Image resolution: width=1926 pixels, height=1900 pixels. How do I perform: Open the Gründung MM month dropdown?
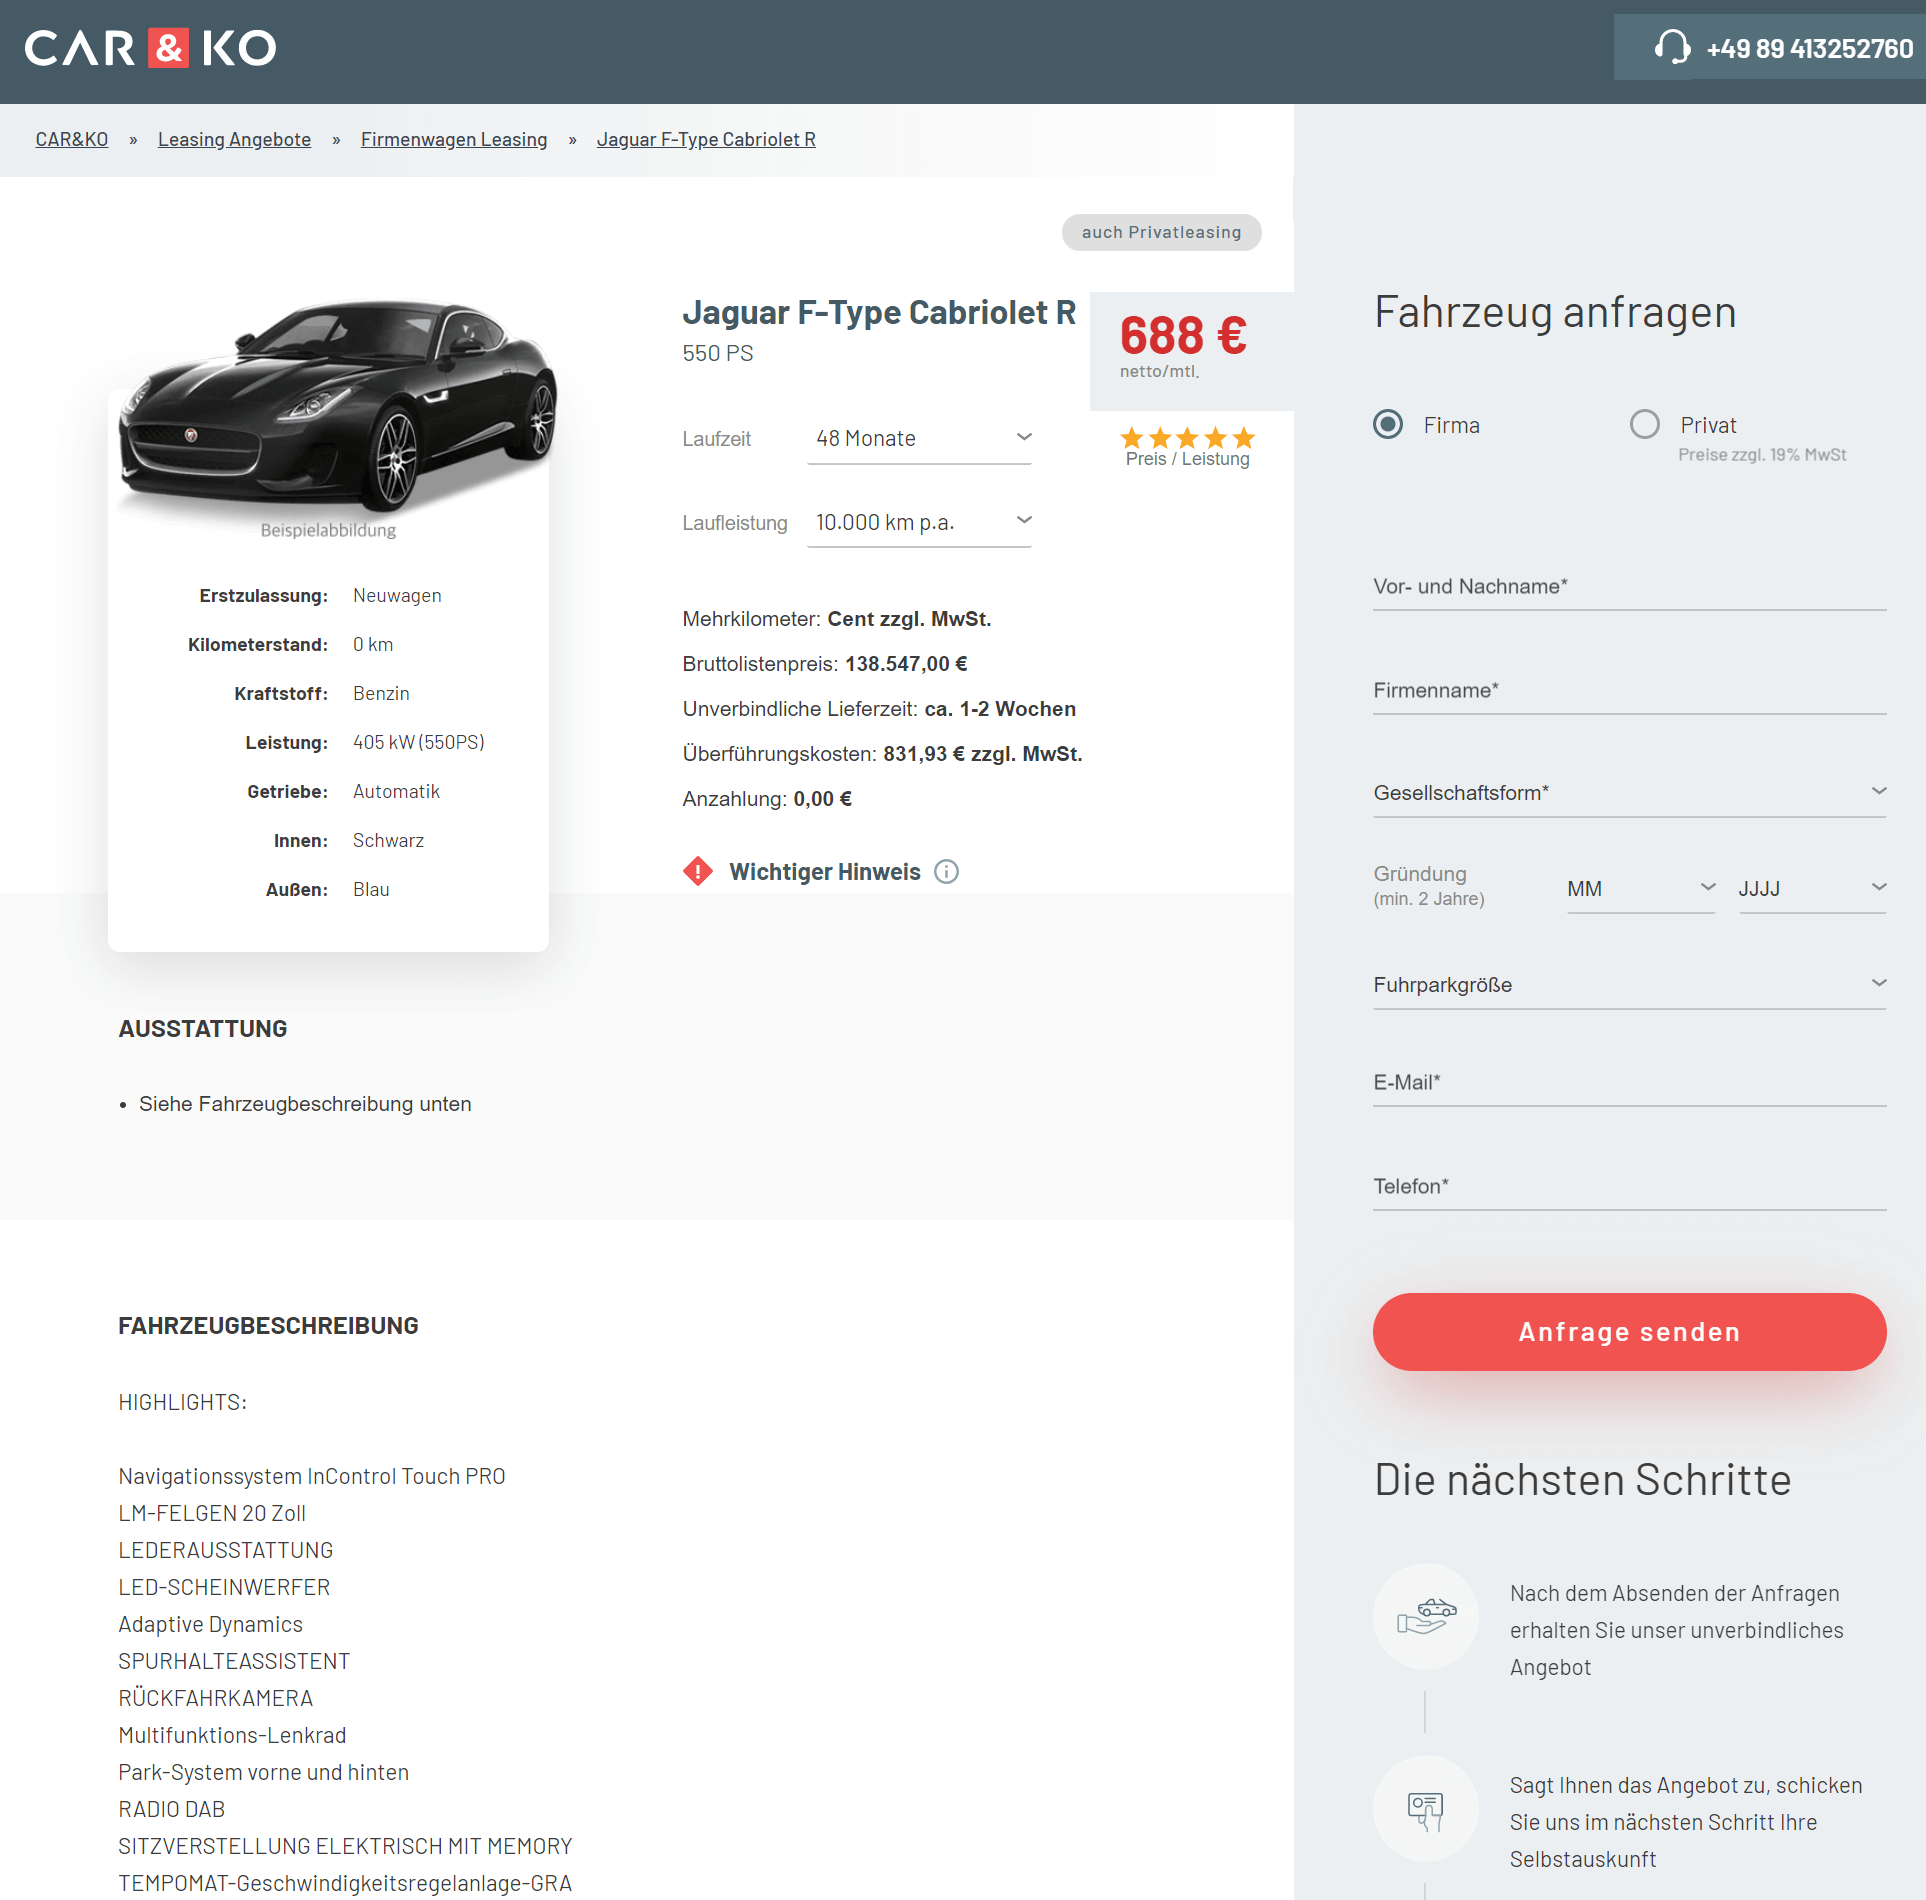pyautogui.click(x=1641, y=889)
